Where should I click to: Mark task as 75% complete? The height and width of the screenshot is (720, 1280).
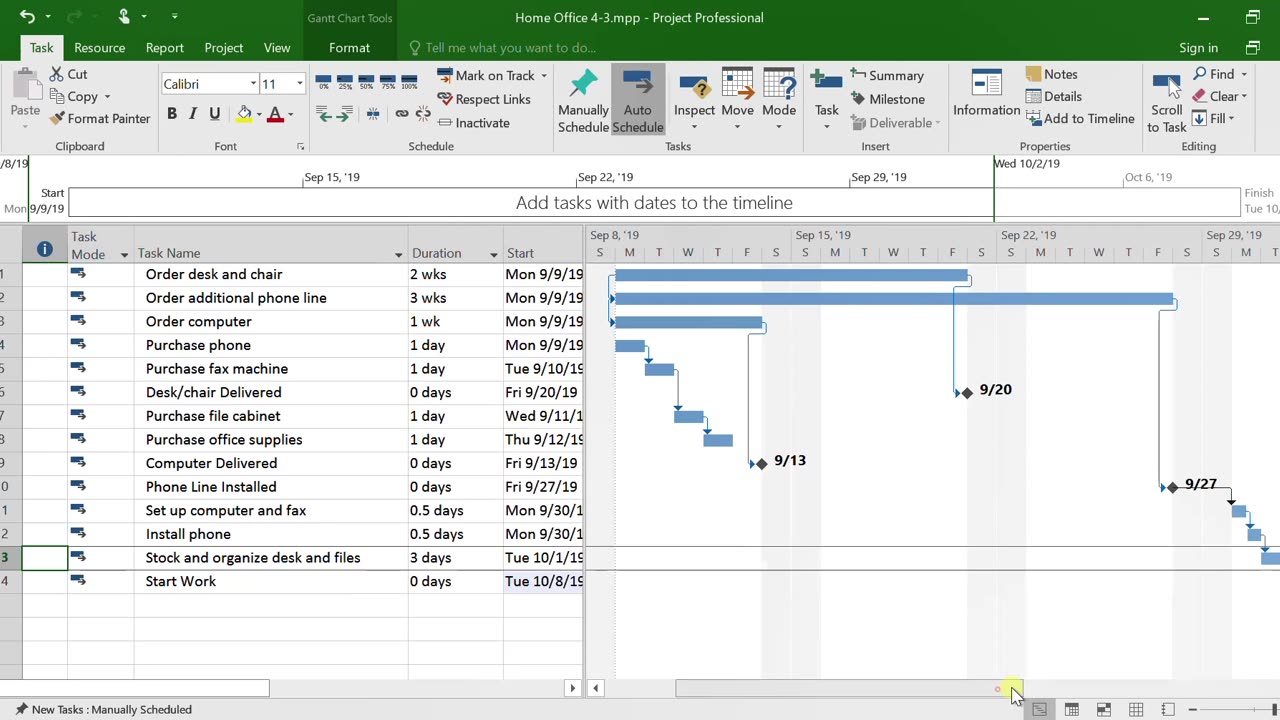[x=388, y=82]
